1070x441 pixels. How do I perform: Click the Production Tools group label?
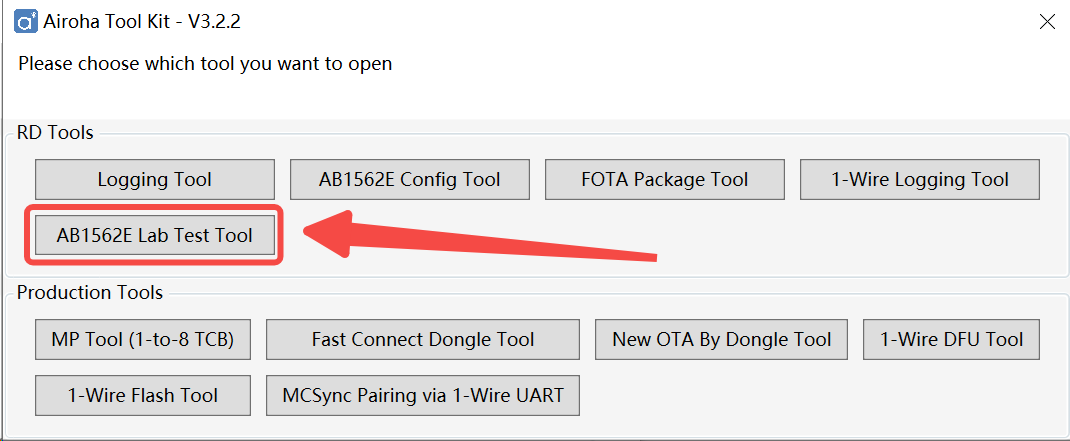(x=90, y=293)
